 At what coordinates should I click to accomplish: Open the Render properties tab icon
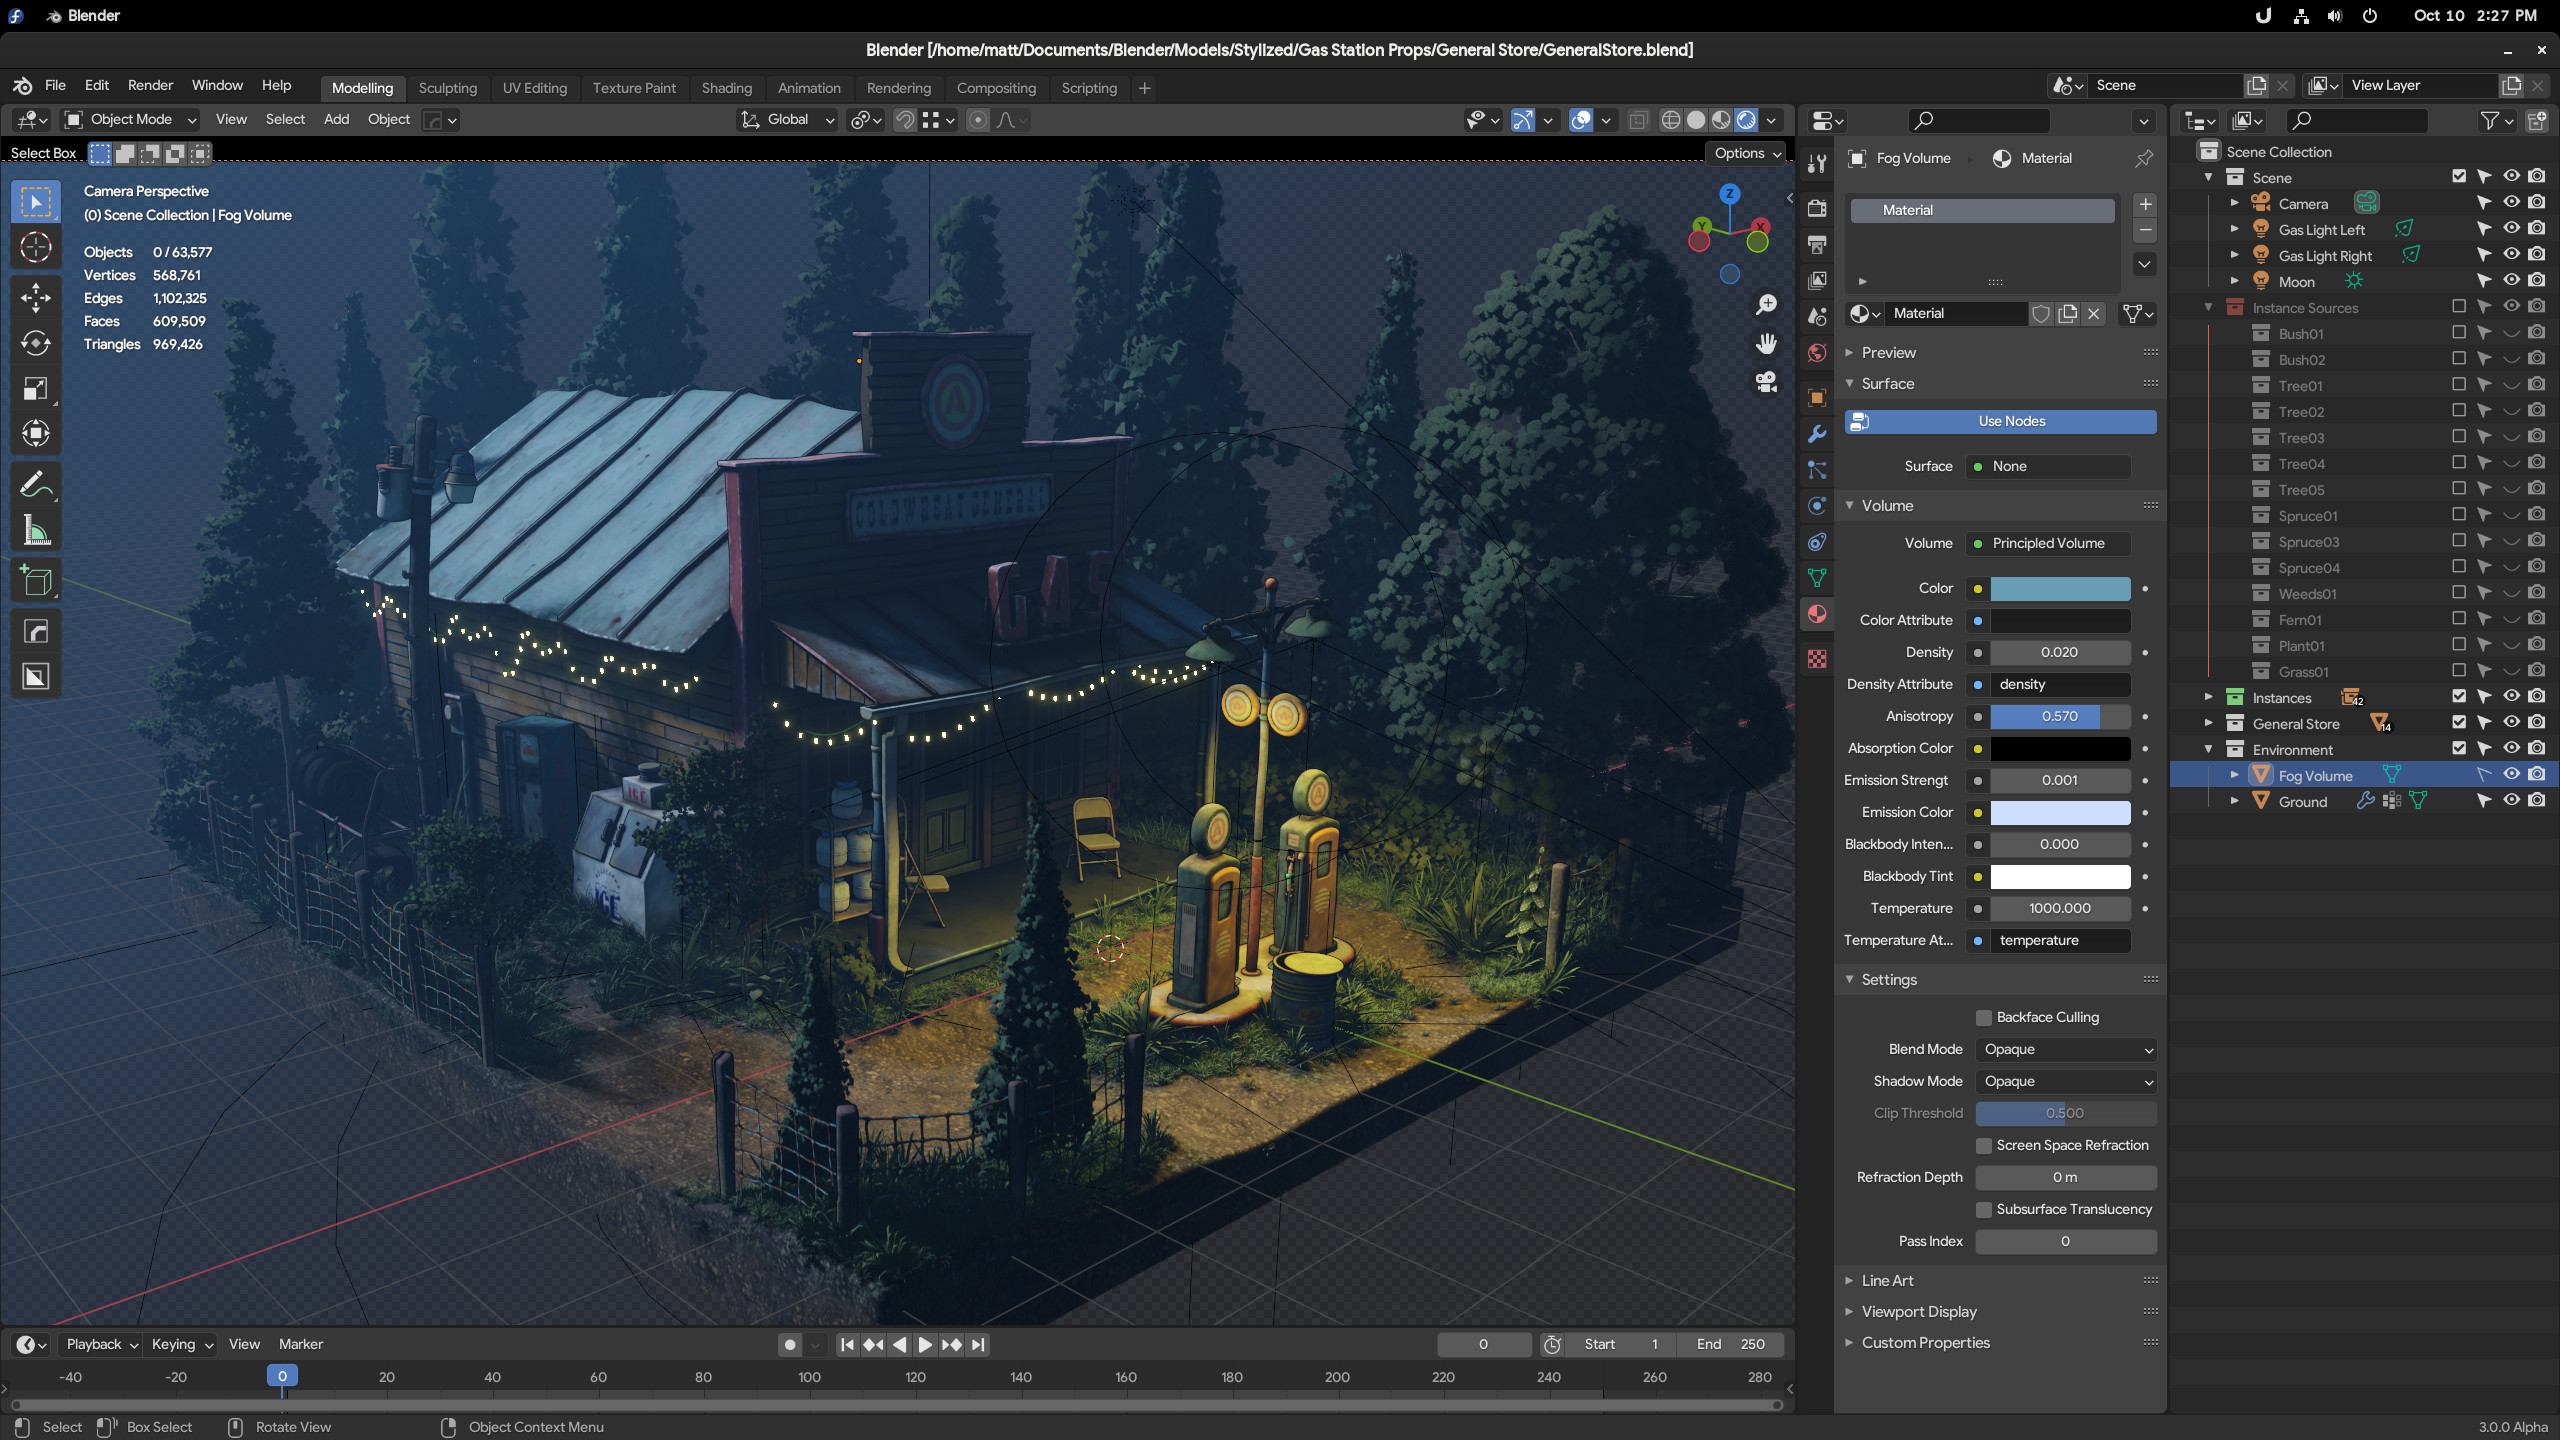click(x=1817, y=208)
